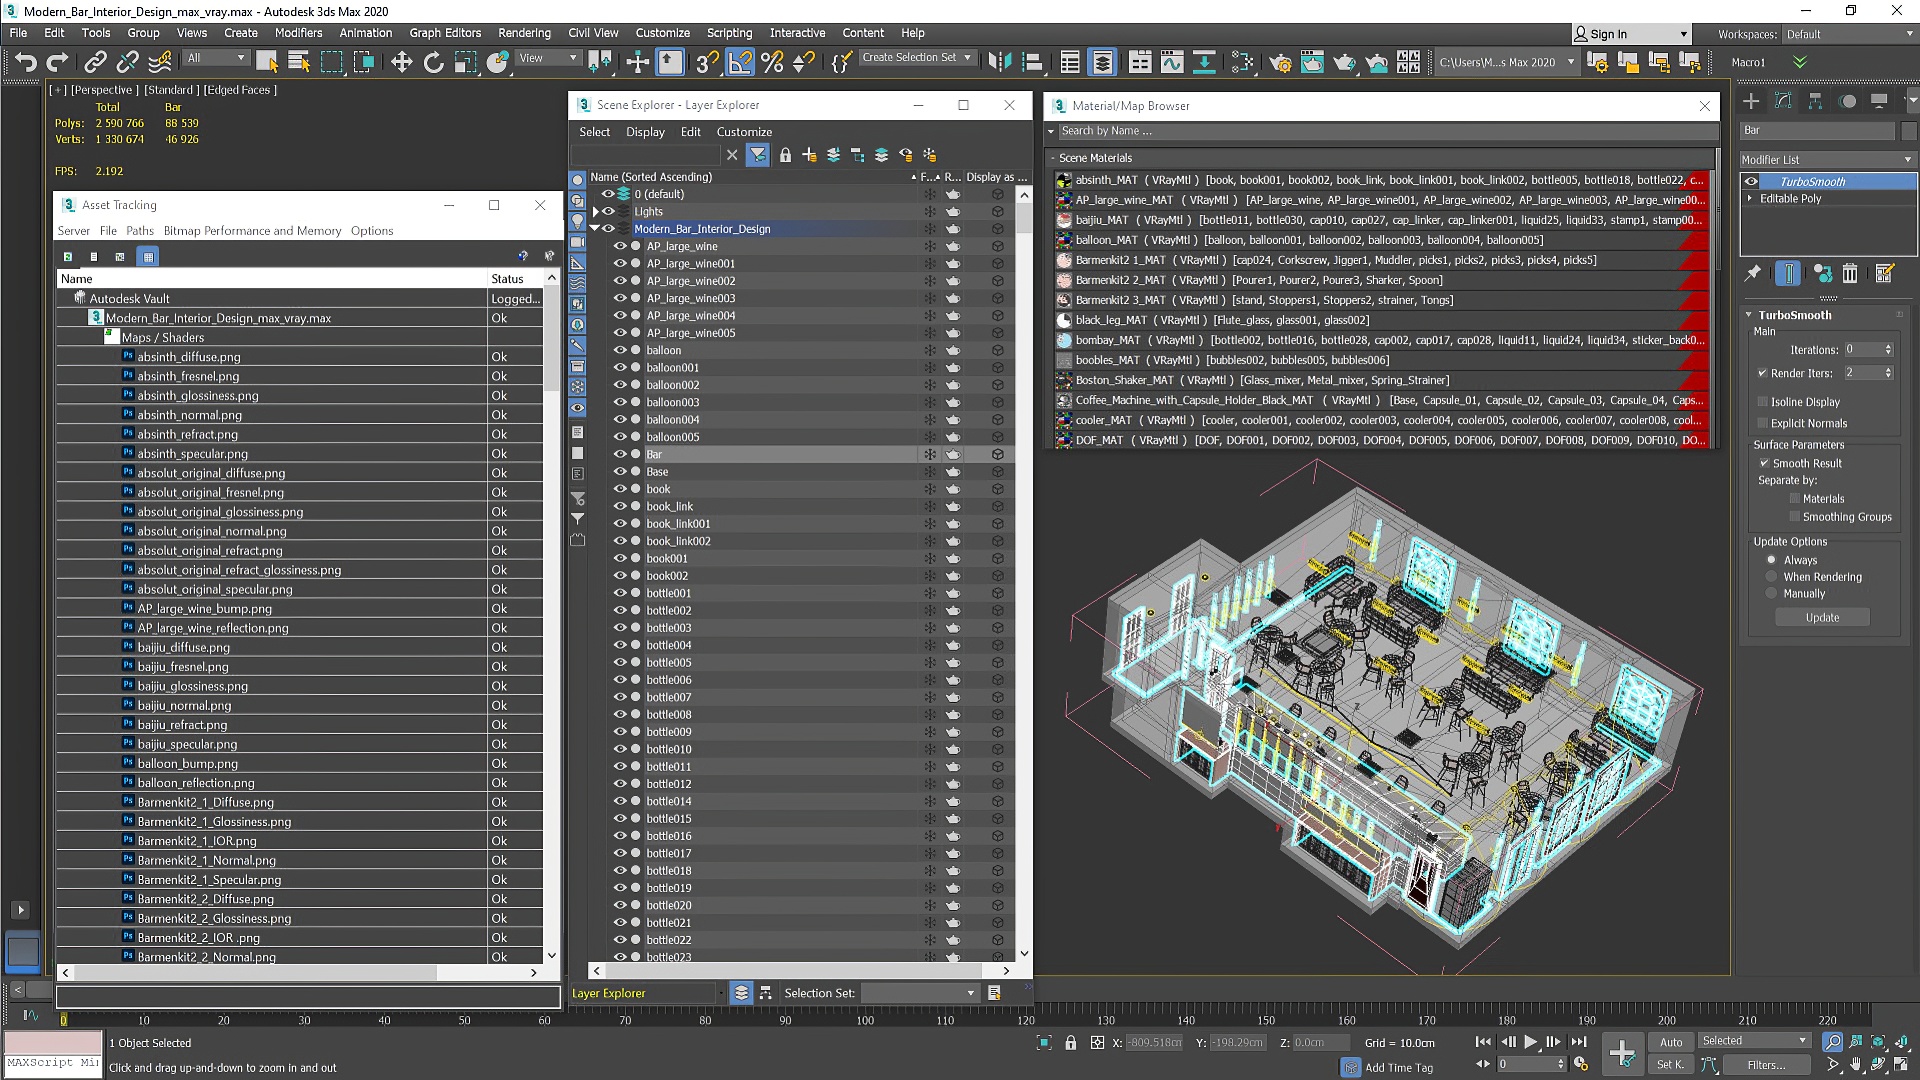Toggle visibility eye for balloon003
The width and height of the screenshot is (1920, 1080).
coord(620,402)
